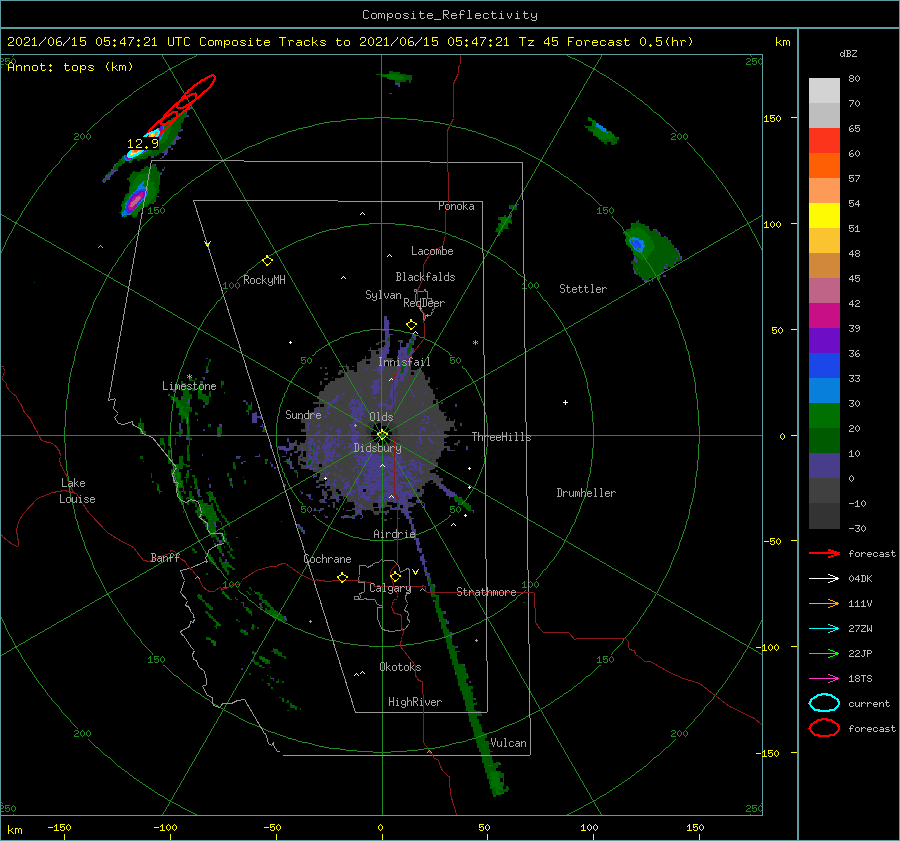Click the Strathmore city label
Viewport: 900px width, 841px height.
[486, 592]
